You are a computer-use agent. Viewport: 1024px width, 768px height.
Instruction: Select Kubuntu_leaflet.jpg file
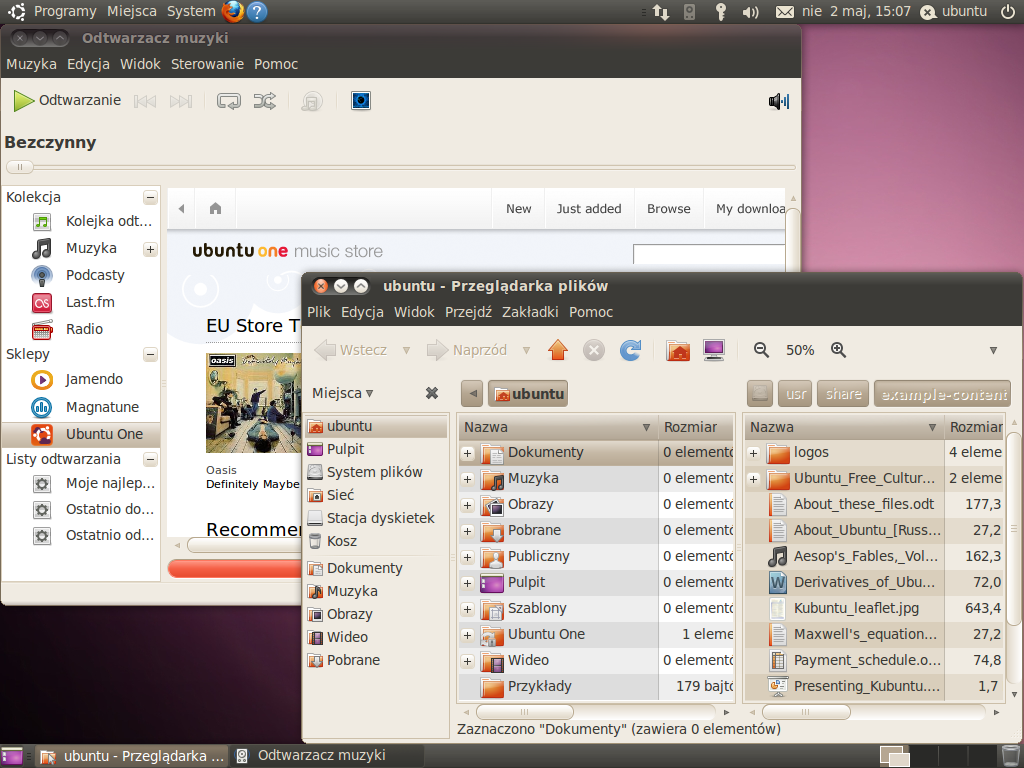(x=856, y=609)
